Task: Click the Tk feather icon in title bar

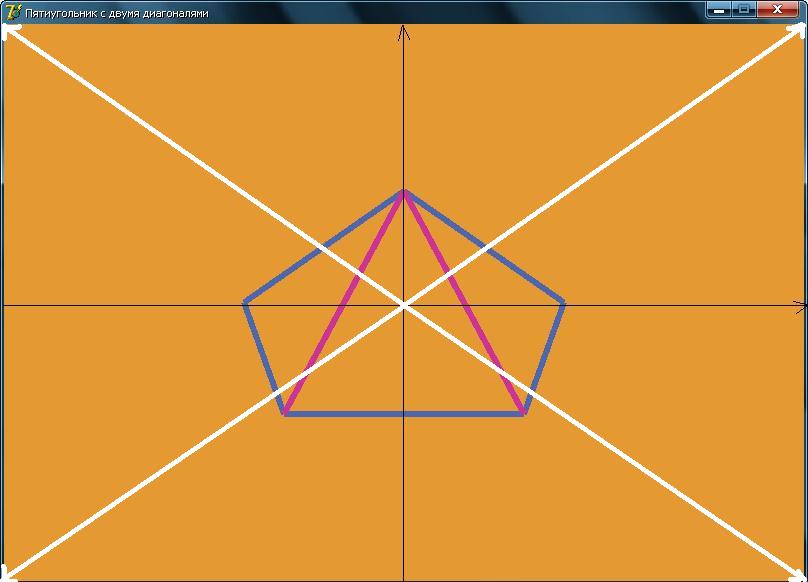Action: pos(13,12)
